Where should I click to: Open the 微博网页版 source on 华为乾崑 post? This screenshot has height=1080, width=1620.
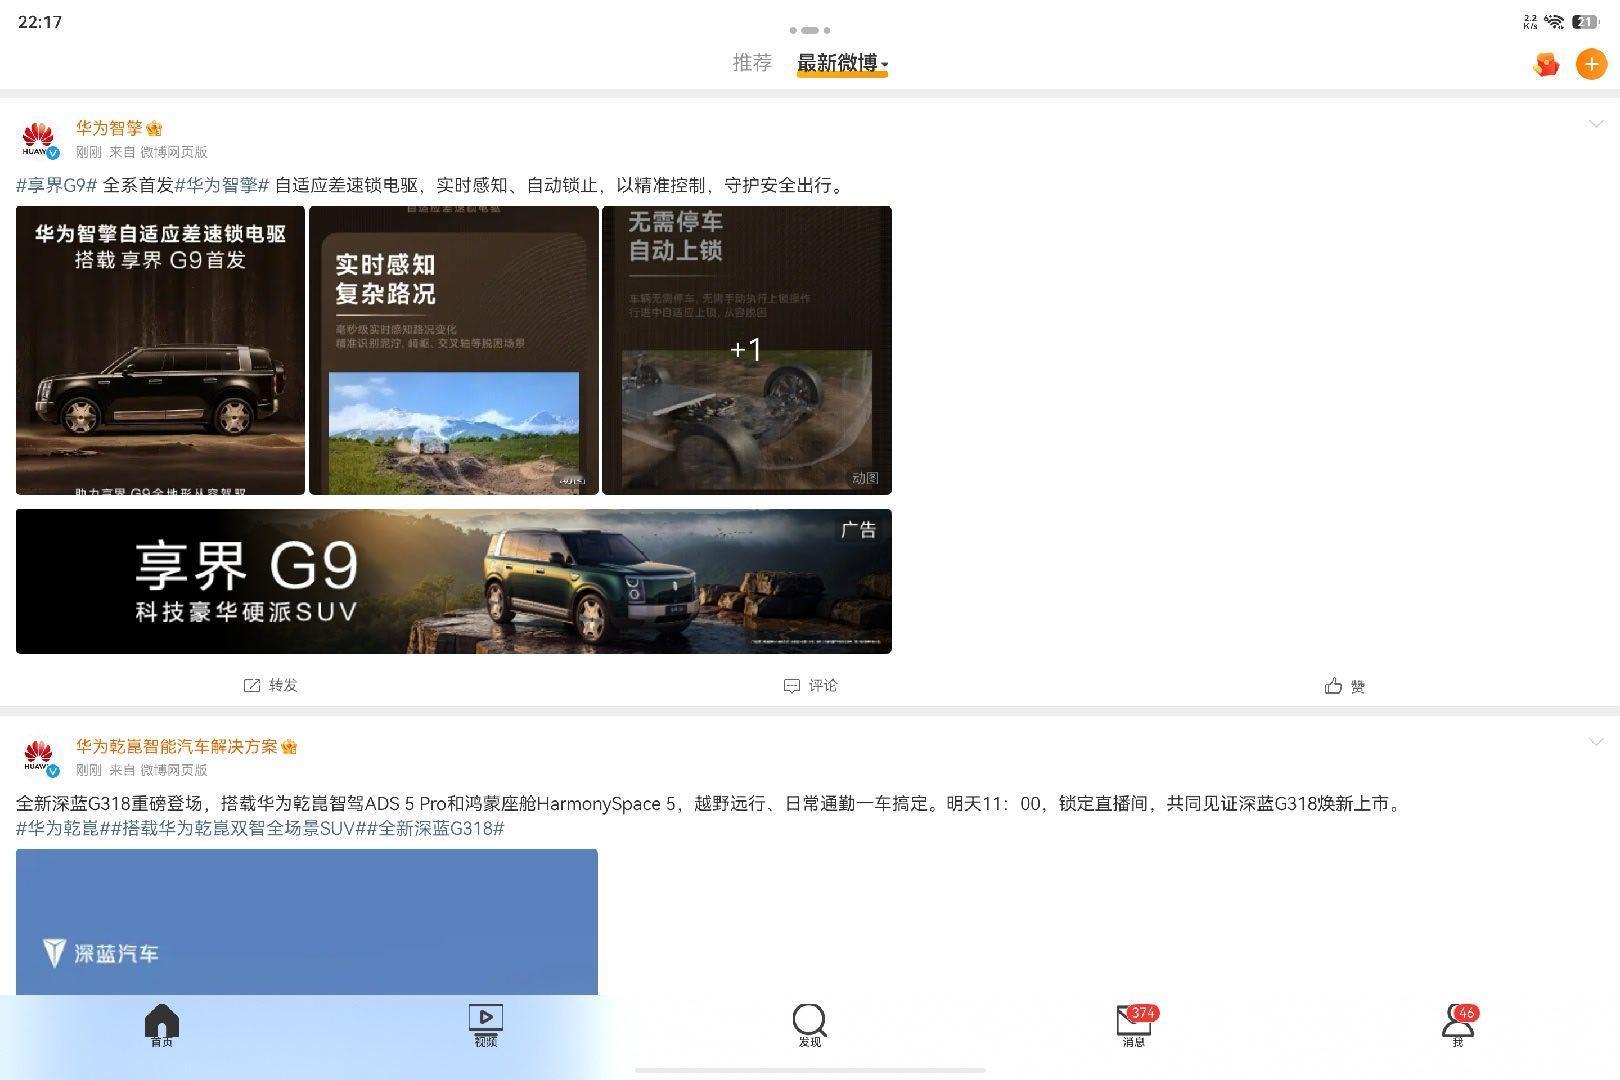[174, 770]
